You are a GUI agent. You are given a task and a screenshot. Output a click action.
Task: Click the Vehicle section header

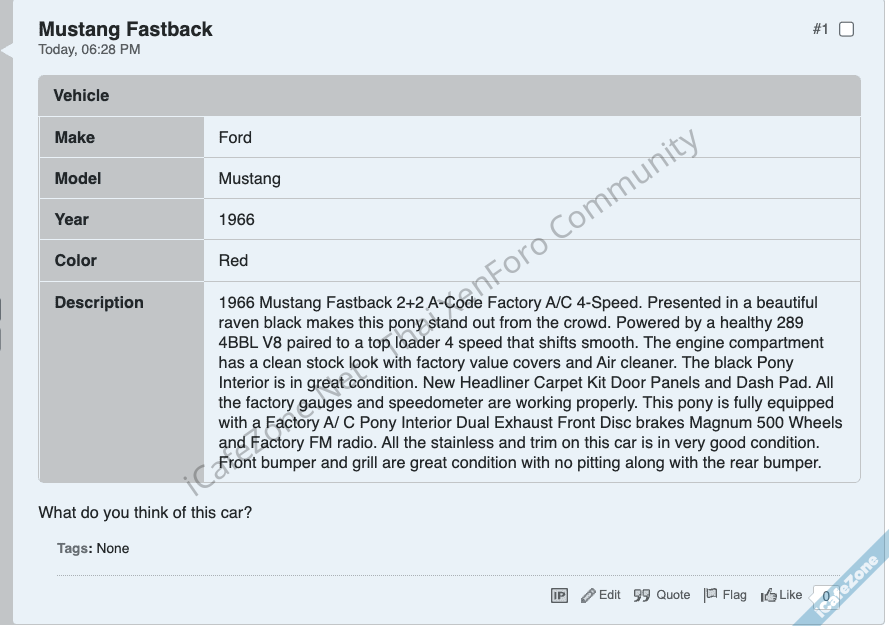pyautogui.click(x=81, y=95)
